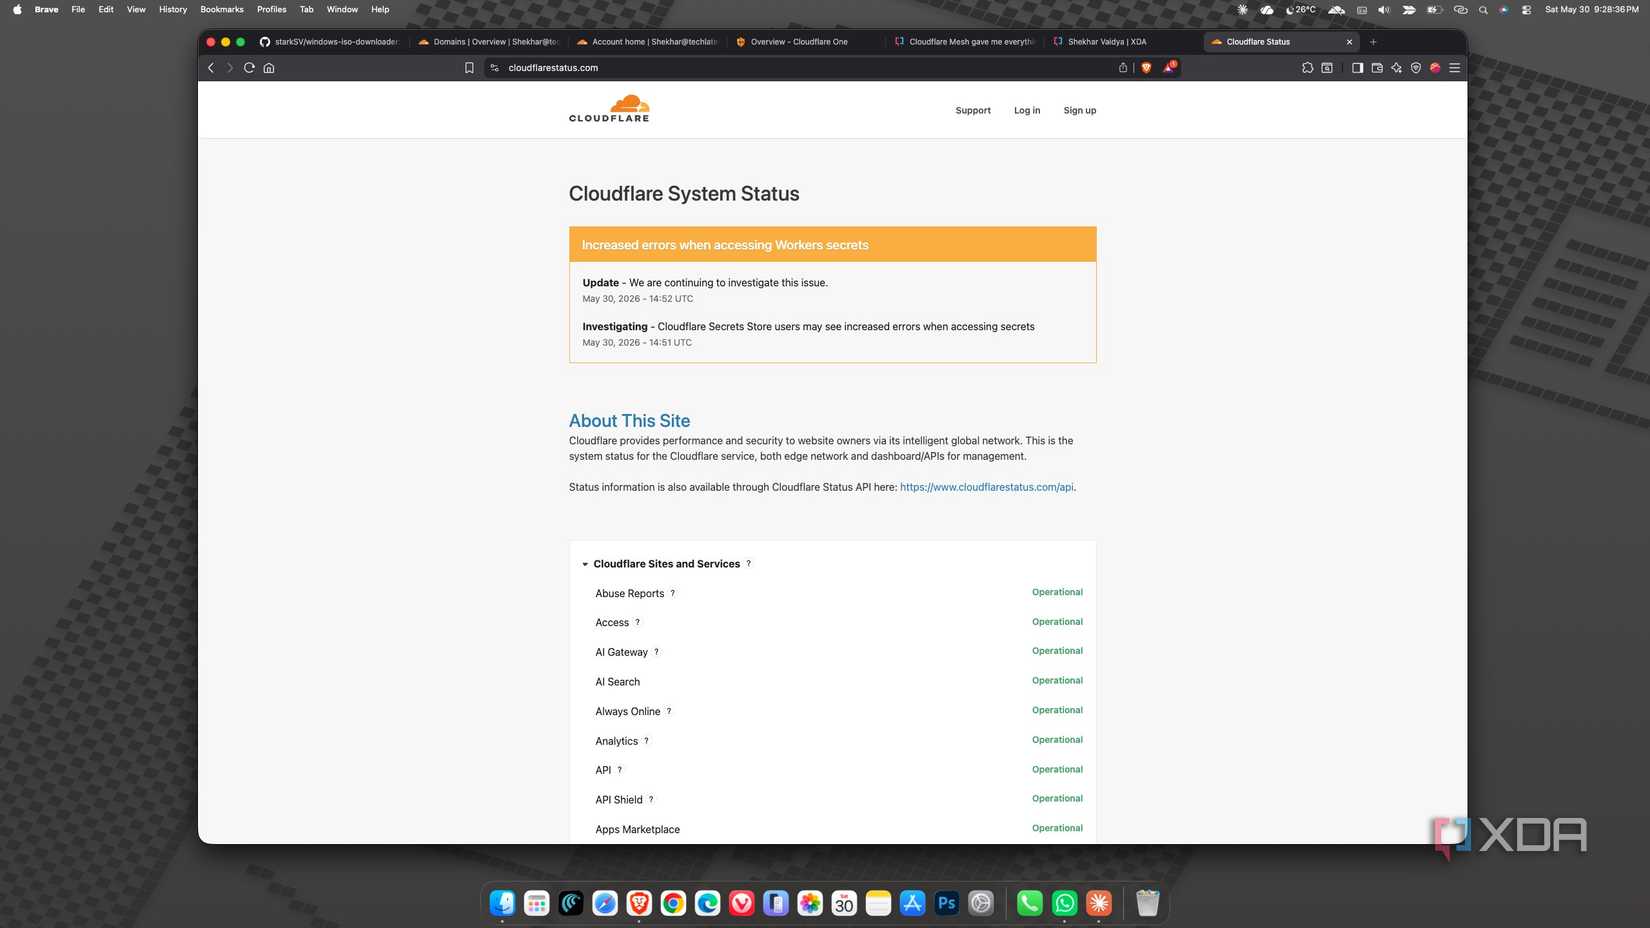Collapse Cloudflare Sites and Services group
1650x928 pixels.
coord(585,564)
